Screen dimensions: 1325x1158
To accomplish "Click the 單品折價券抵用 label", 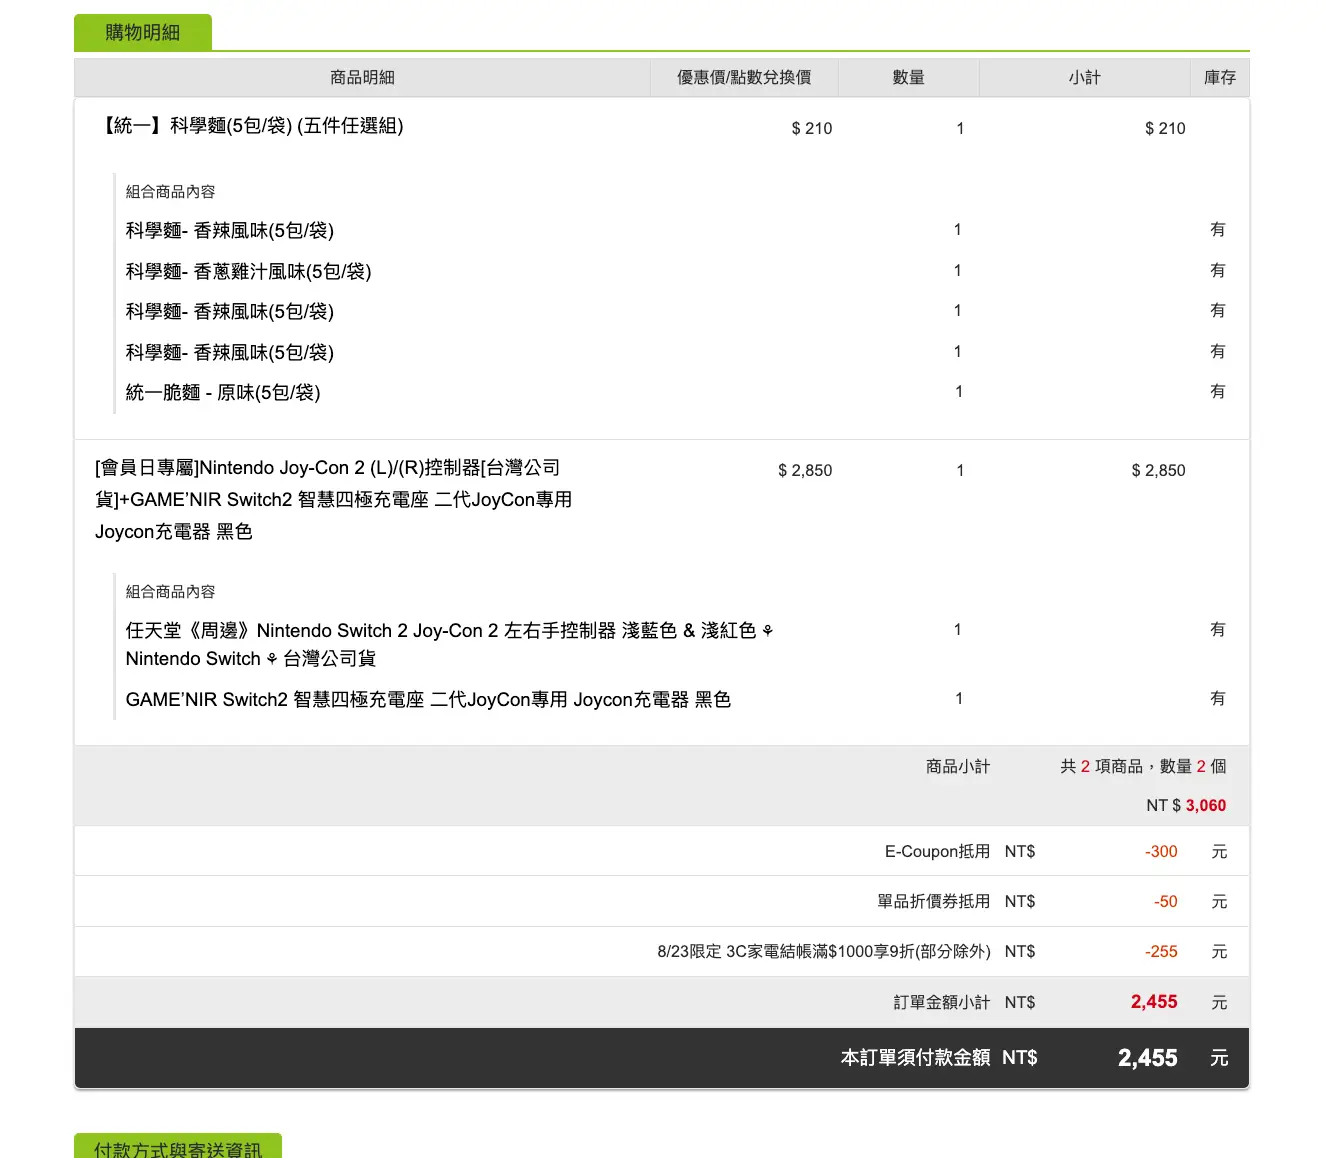I will [934, 902].
